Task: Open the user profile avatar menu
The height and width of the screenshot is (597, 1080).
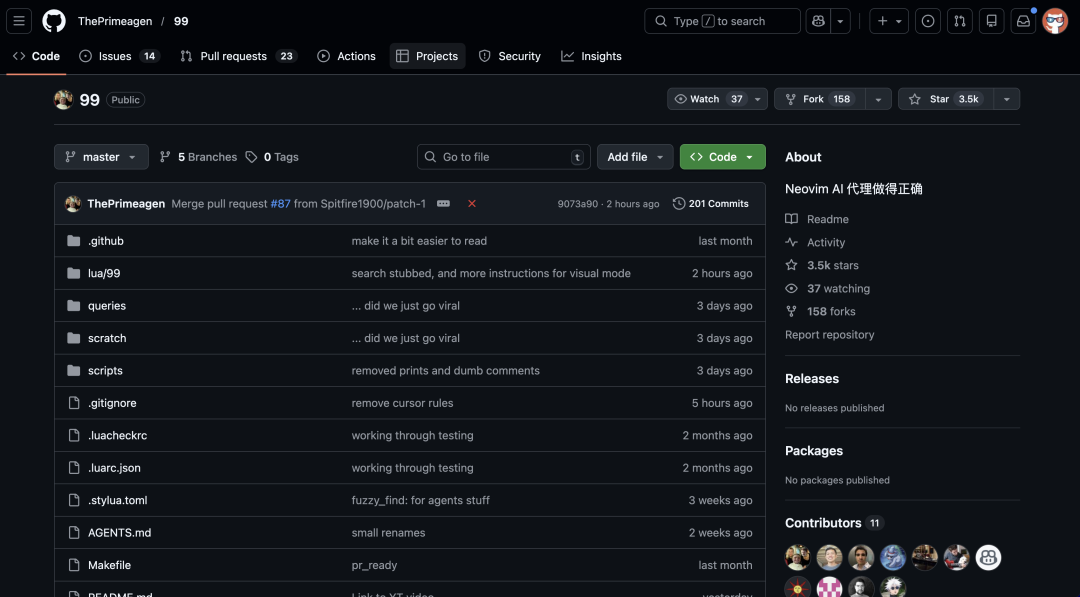Action: tap(1055, 21)
